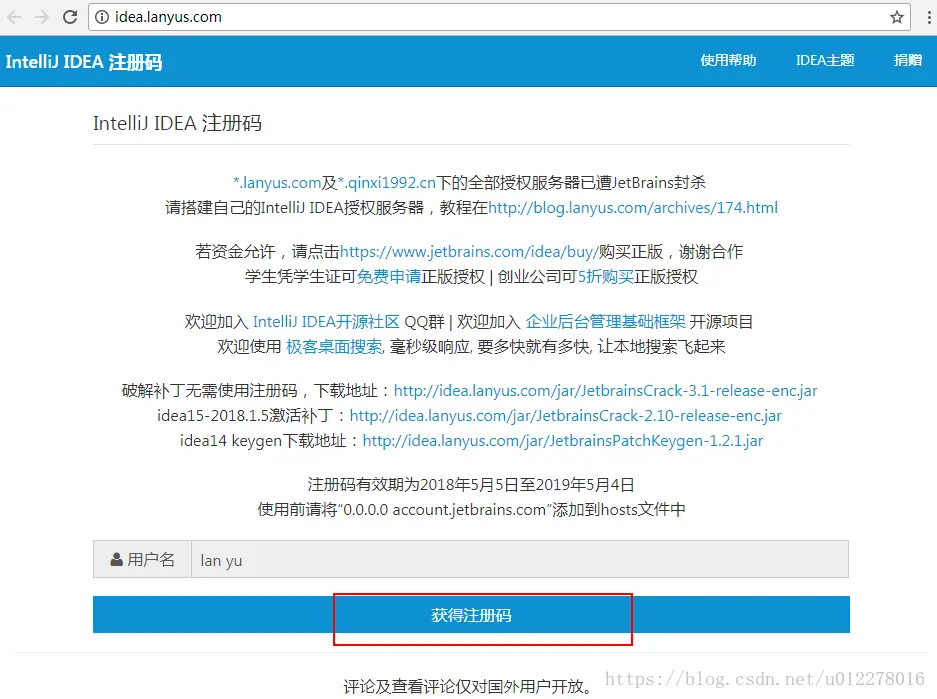Select the page heading IntelliJ IDEA 注册码
The height and width of the screenshot is (699, 937).
coord(177,123)
